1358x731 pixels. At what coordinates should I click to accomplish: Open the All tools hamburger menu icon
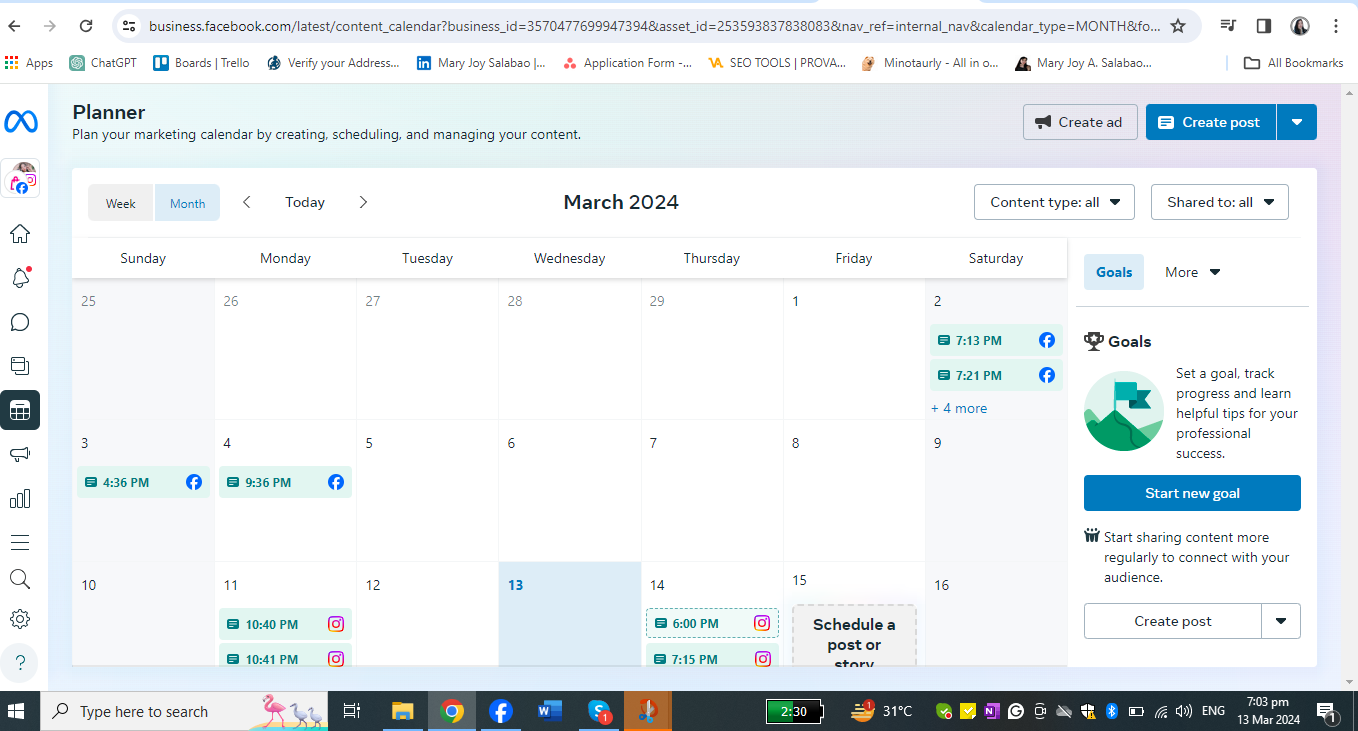[20, 542]
